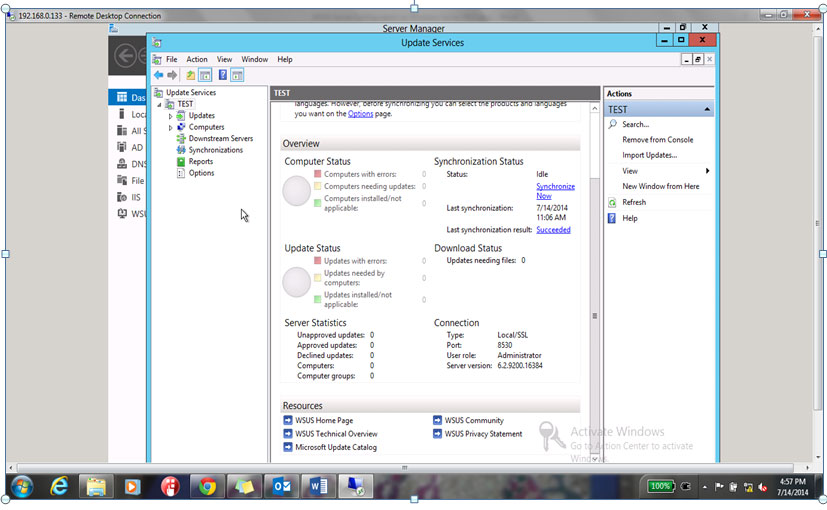Open WSUS Privacy Statement link
This screenshot has height=510, width=827.
pos(483,434)
